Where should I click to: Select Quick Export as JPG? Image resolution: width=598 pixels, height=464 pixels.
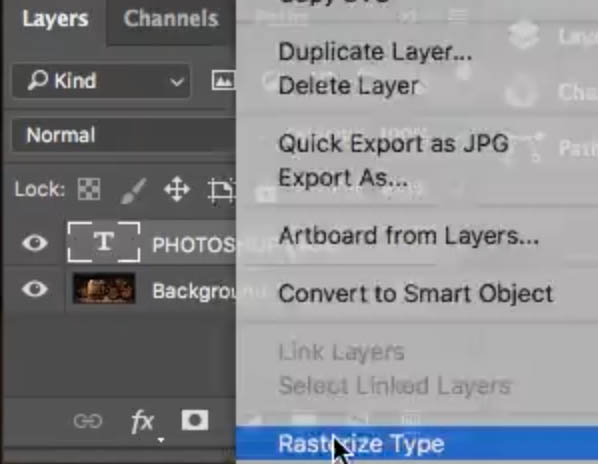point(393,144)
